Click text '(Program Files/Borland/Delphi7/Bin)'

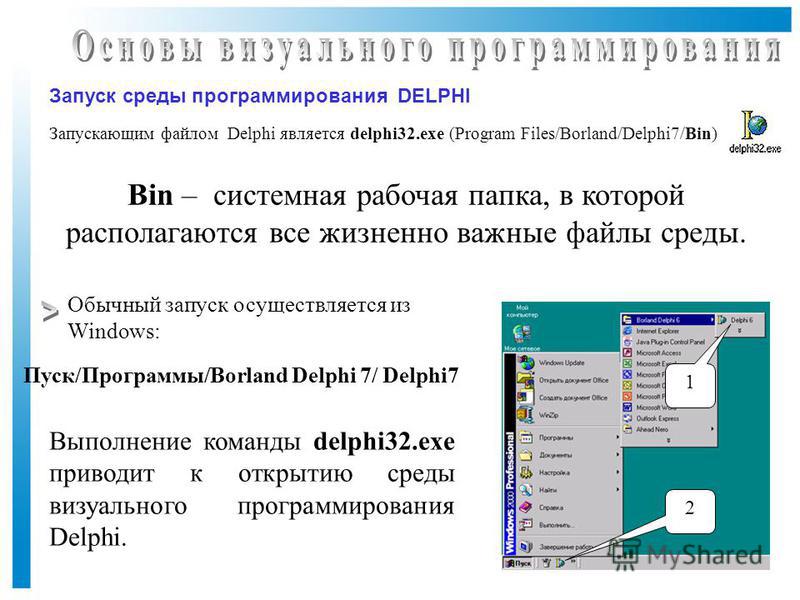(x=583, y=134)
